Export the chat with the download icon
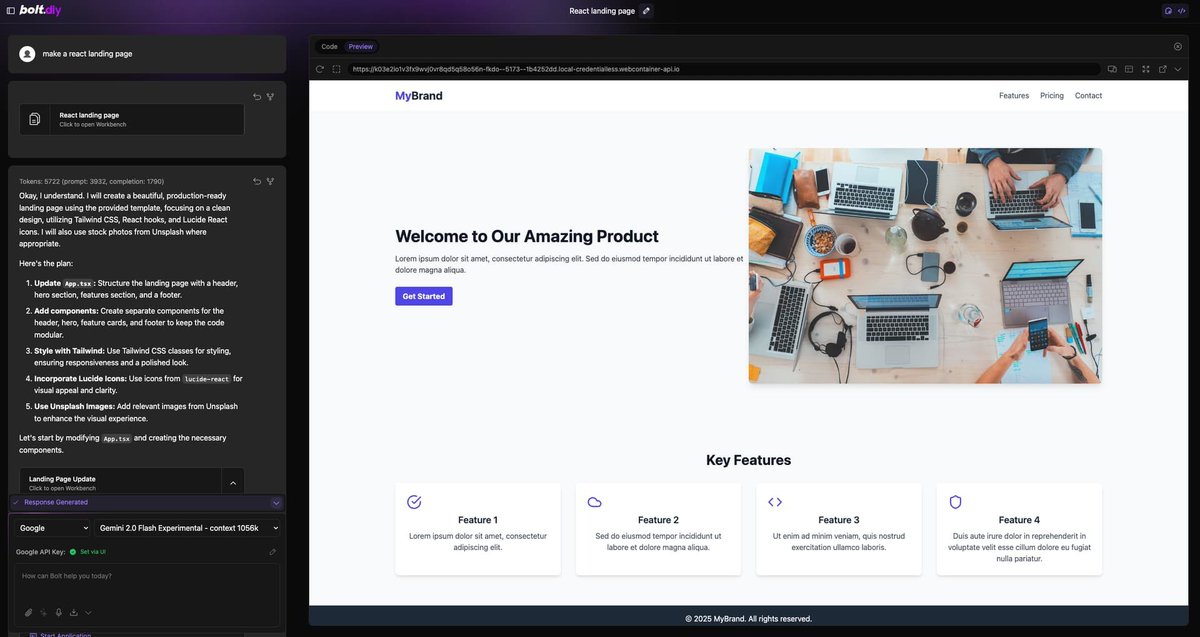Screen dimensions: 1200x637 click(74, 612)
